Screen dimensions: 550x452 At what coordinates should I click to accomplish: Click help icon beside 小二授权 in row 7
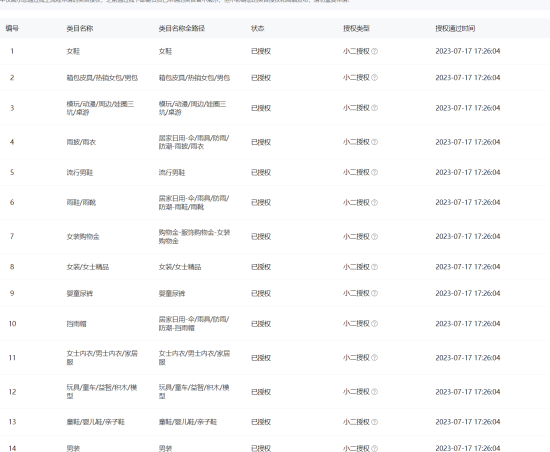point(374,237)
